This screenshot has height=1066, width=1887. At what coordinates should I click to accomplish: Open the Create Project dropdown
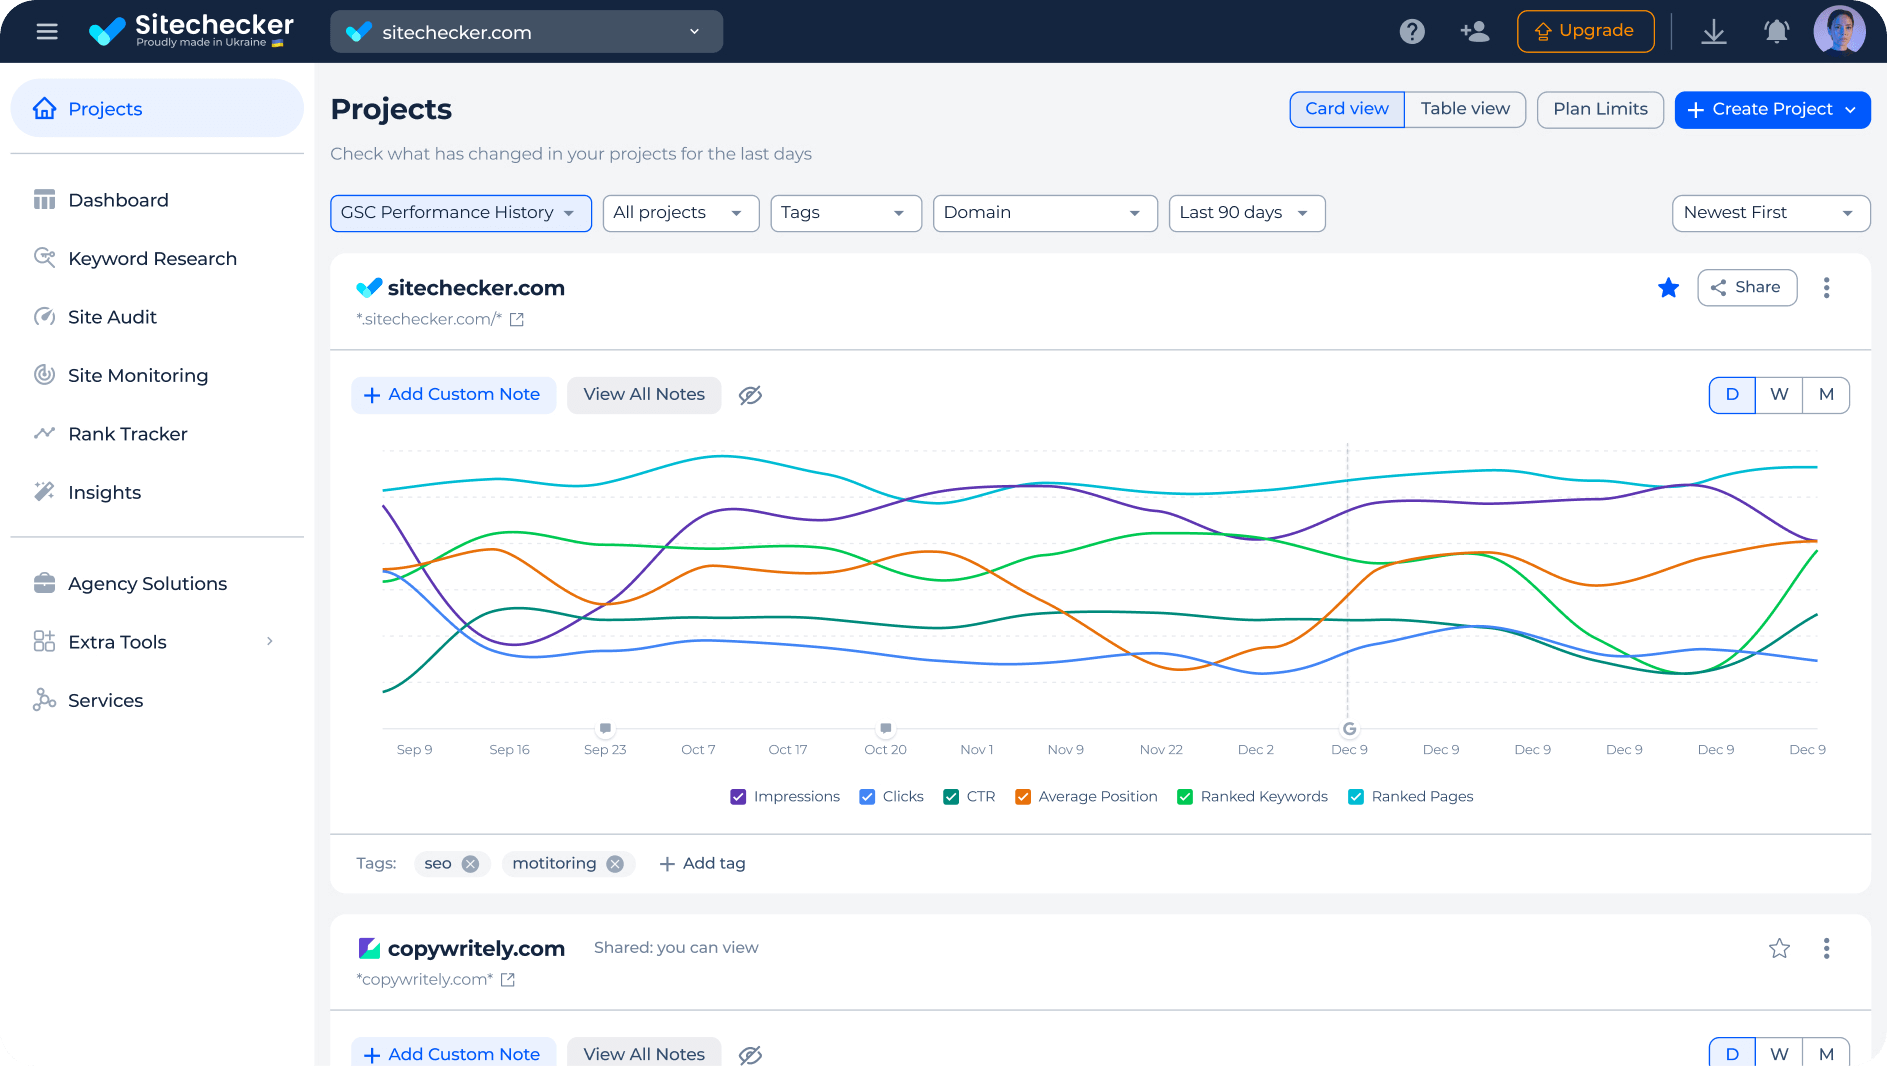click(1772, 109)
